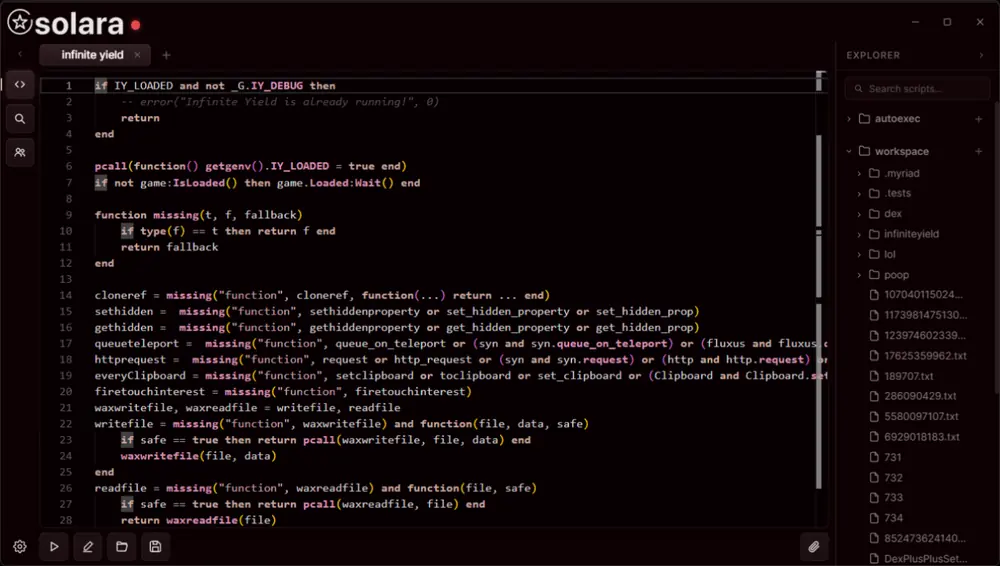
Task: Execute script with the play button
Action: point(54,547)
